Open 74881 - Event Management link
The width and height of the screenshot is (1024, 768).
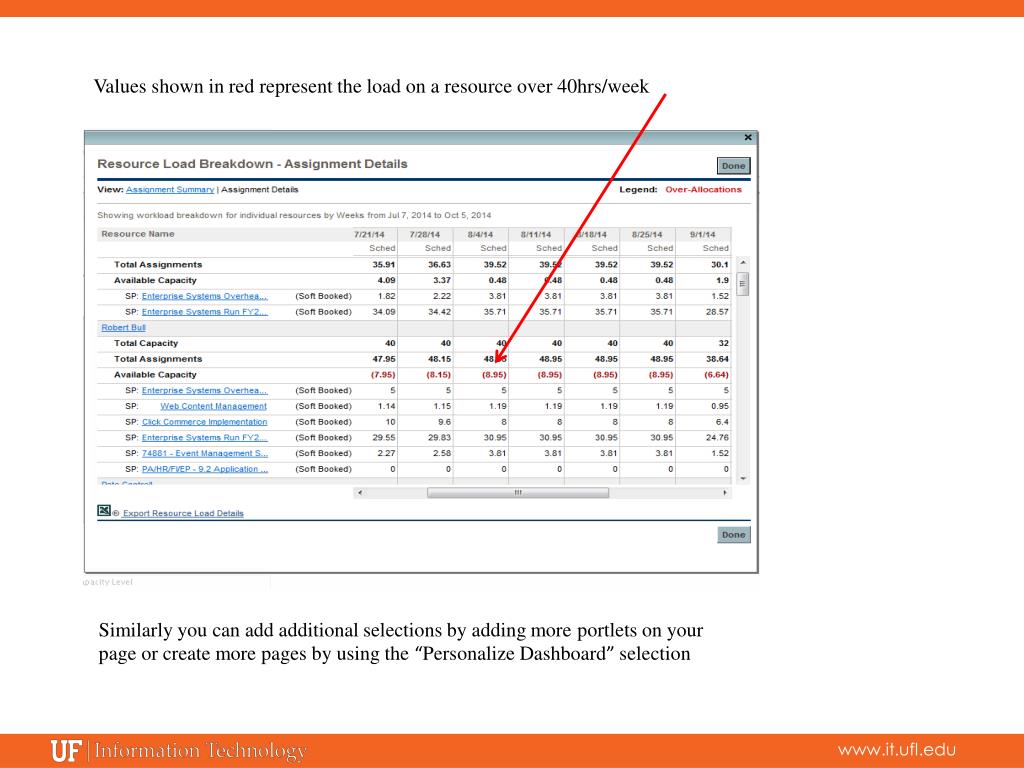pyautogui.click(x=204, y=453)
